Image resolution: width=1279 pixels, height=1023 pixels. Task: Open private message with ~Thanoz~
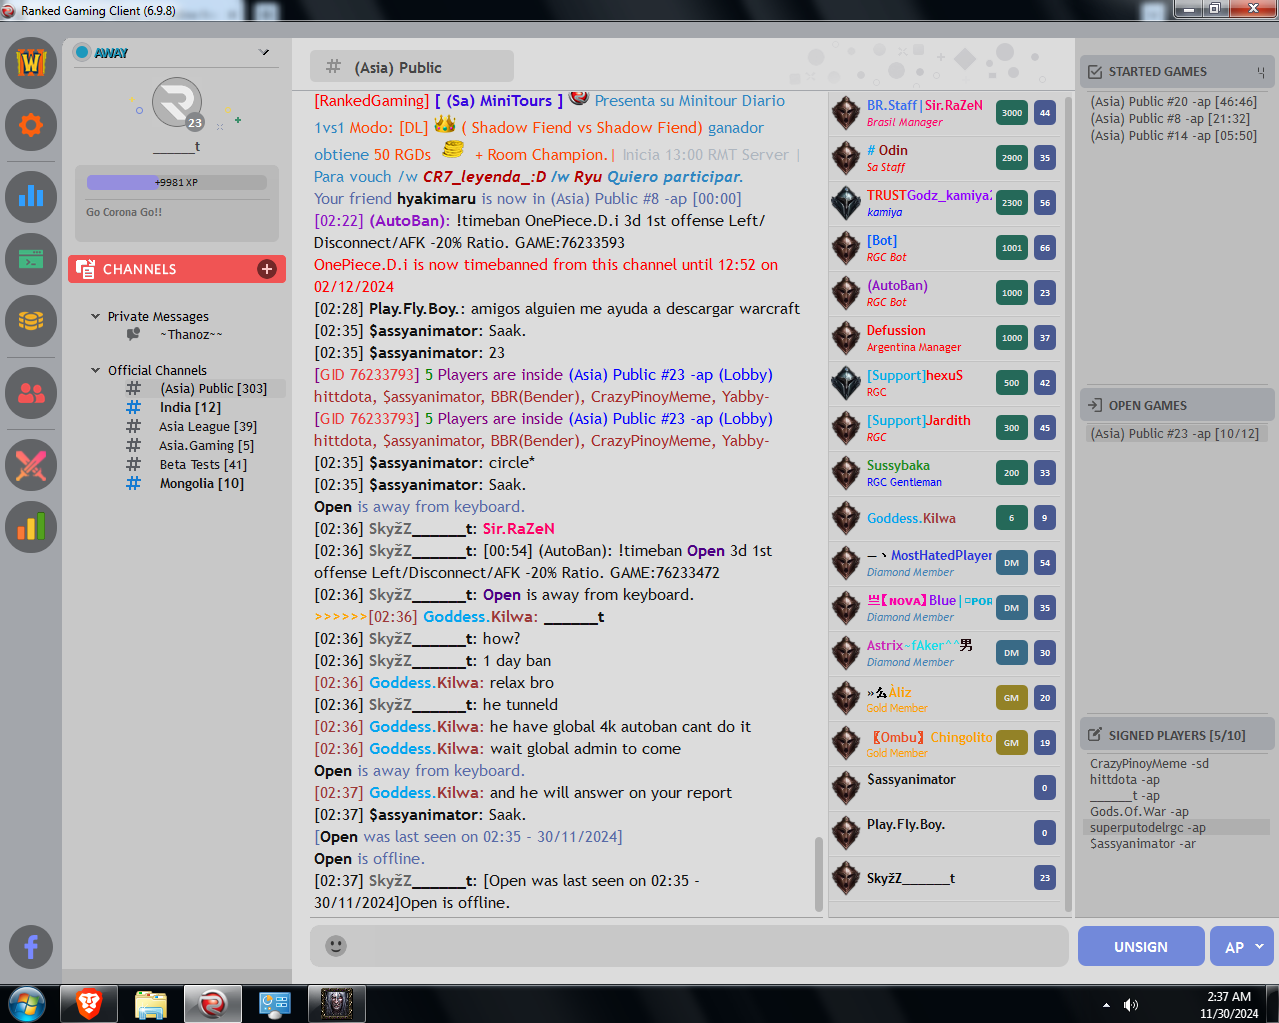point(191,335)
